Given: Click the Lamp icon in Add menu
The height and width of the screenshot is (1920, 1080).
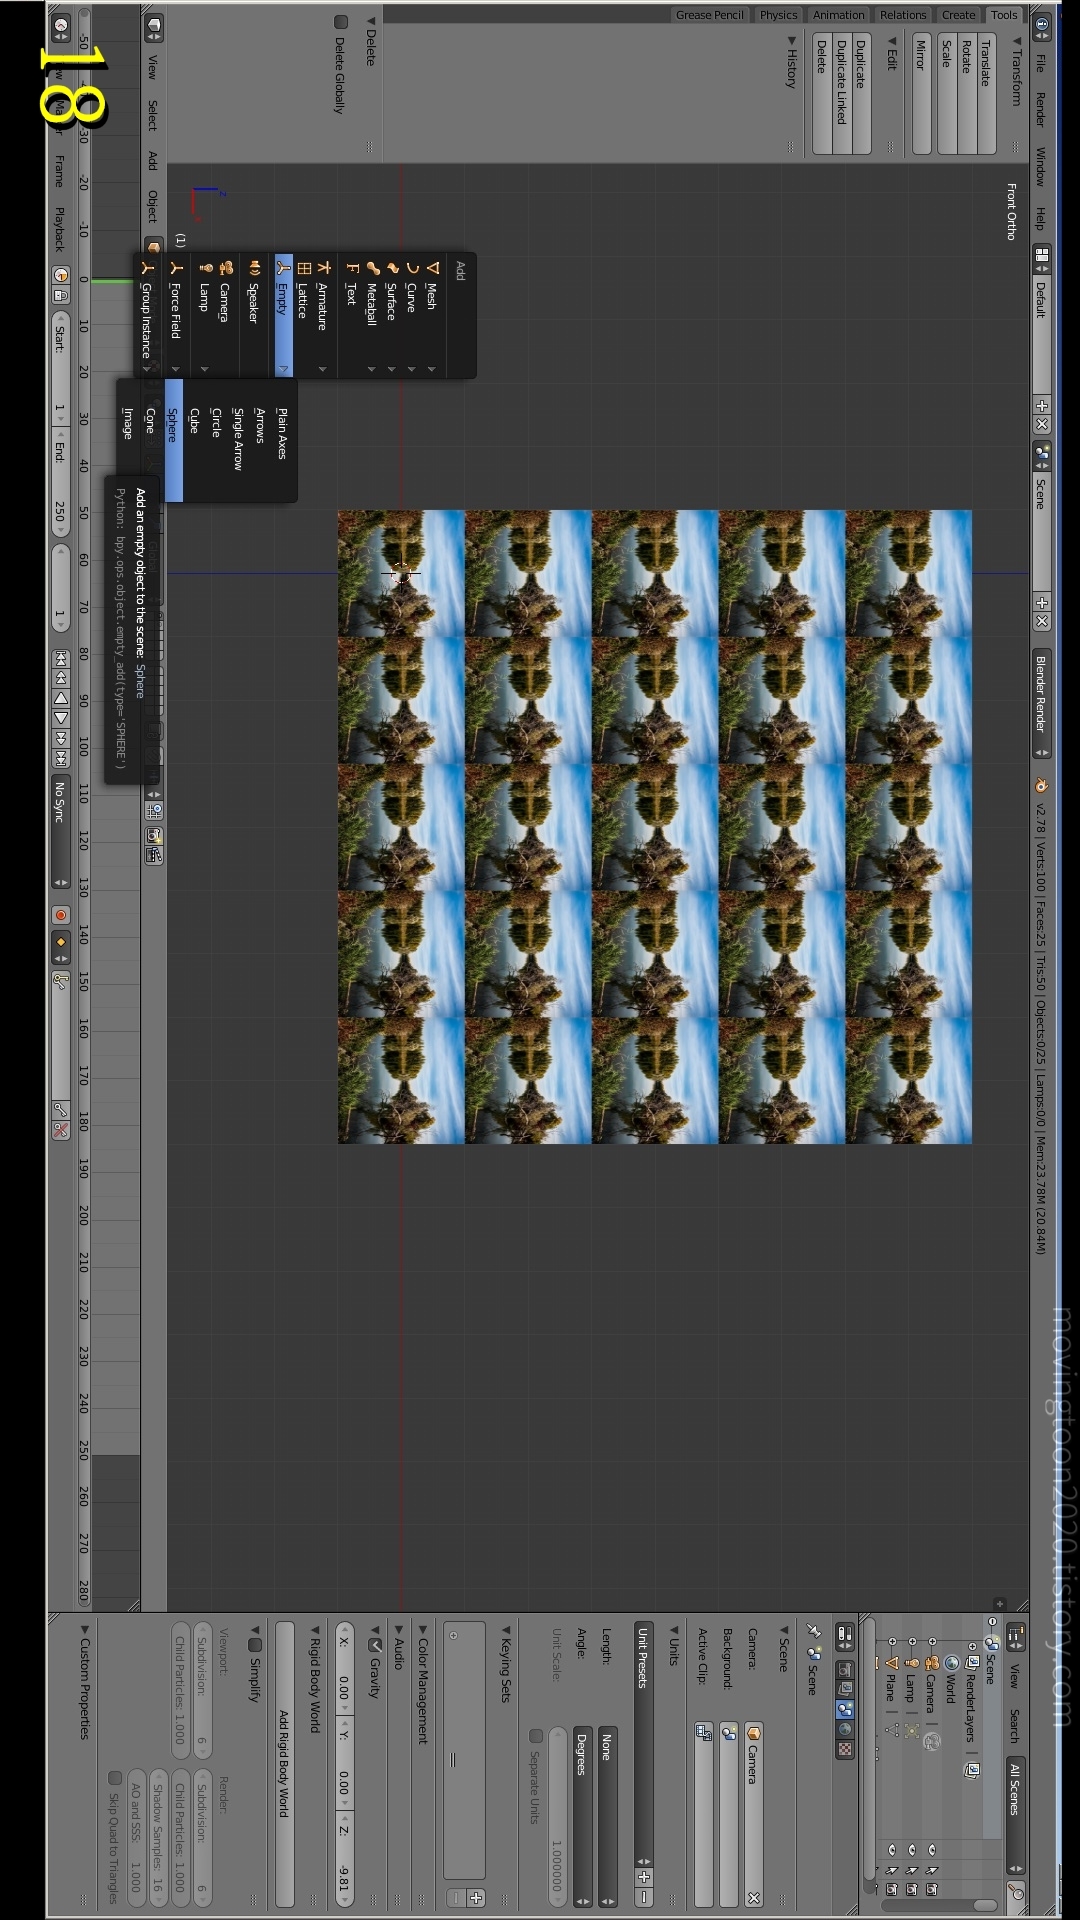Looking at the screenshot, I should pyautogui.click(x=206, y=268).
